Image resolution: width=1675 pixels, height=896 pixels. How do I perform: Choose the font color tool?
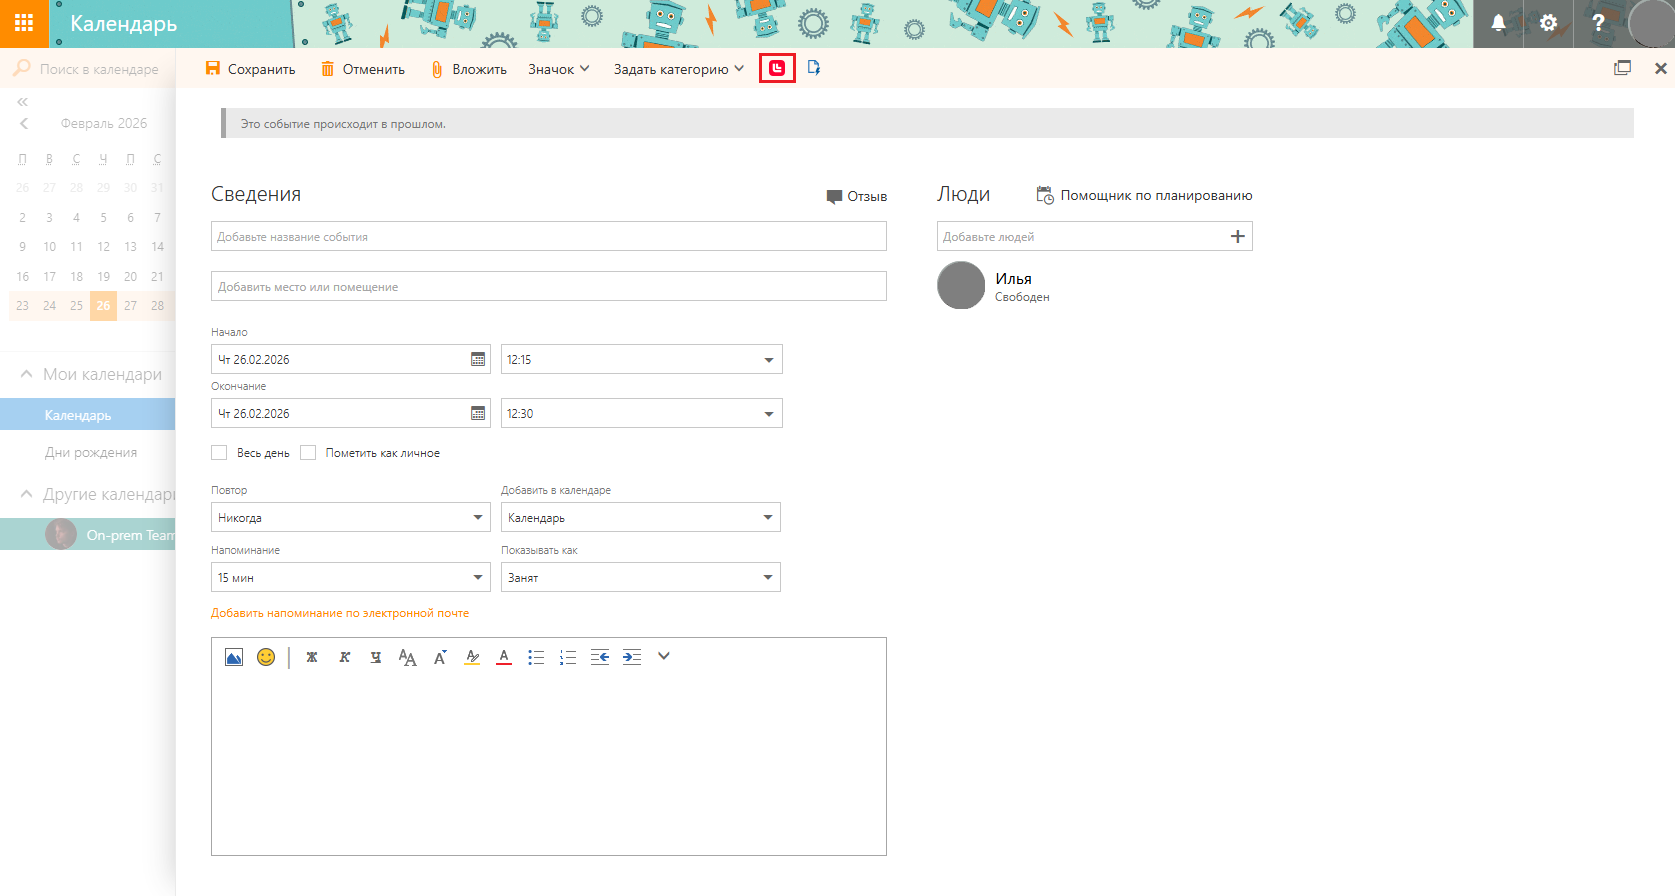click(504, 657)
